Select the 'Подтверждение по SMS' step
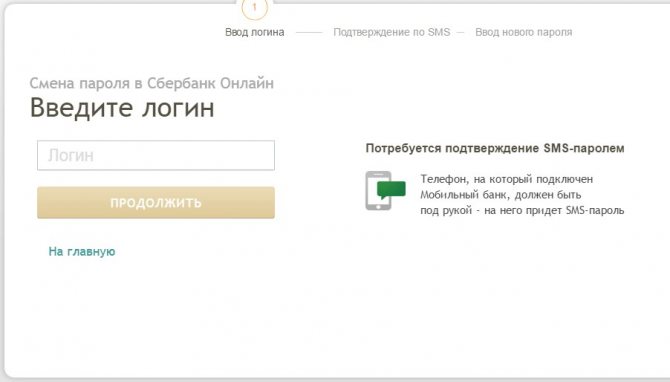Image resolution: width=670 pixels, height=382 pixels. pyautogui.click(x=392, y=32)
